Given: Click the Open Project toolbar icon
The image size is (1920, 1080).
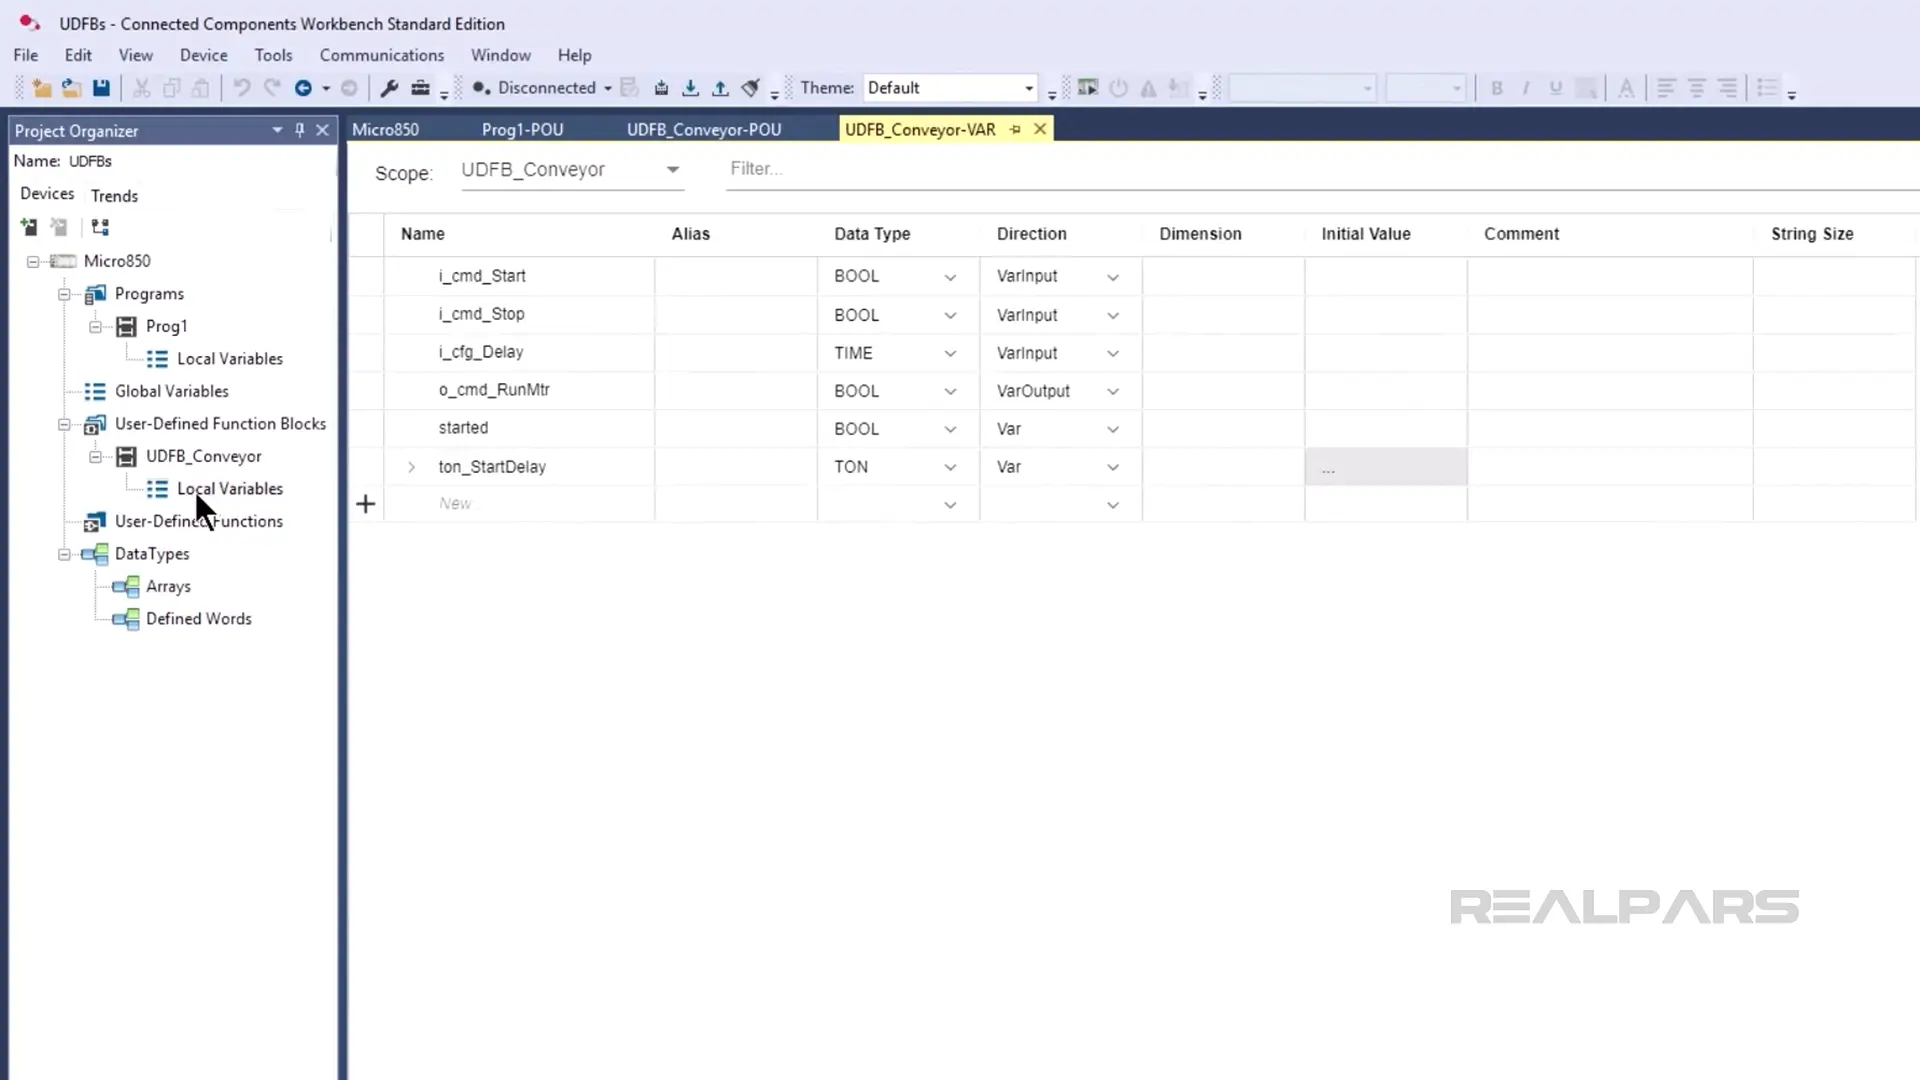Looking at the screenshot, I should 71,88.
